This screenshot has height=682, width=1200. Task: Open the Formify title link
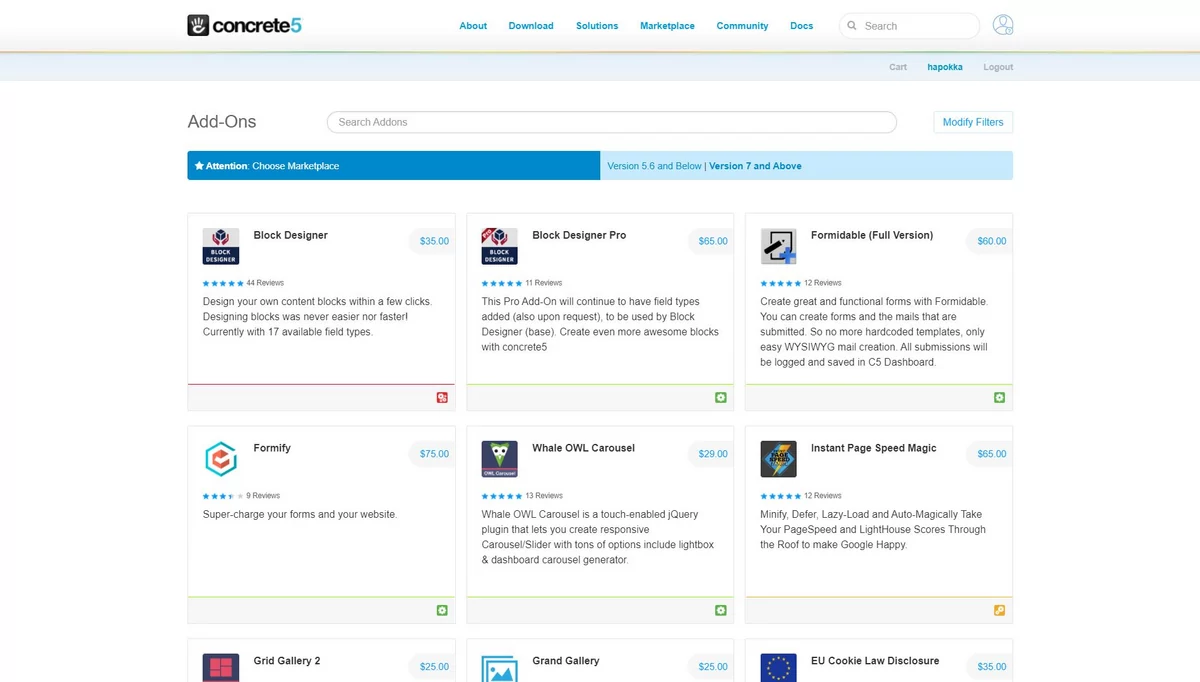[x=272, y=448]
